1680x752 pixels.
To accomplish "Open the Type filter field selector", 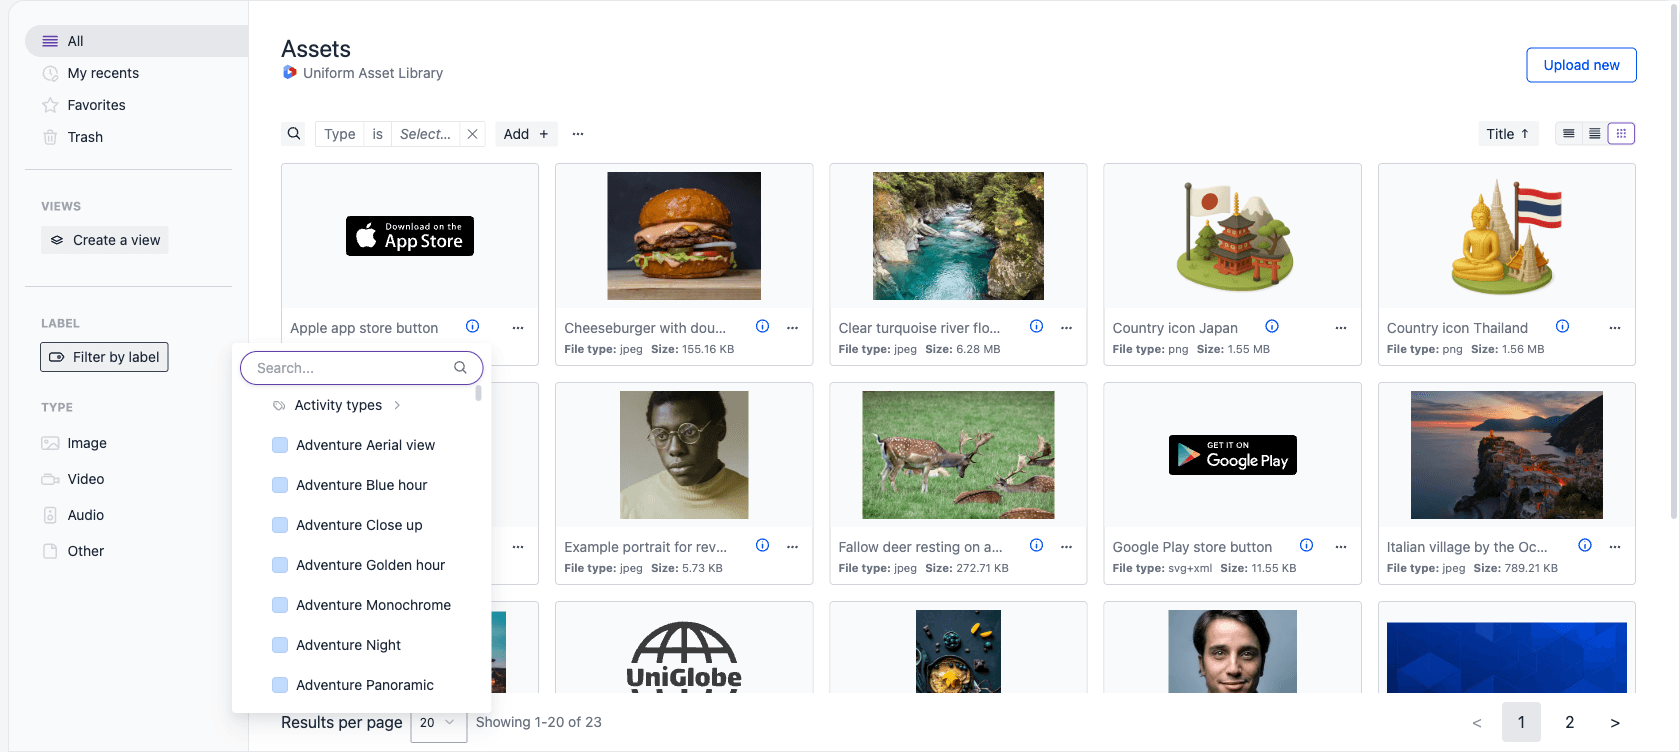I will click(x=340, y=134).
